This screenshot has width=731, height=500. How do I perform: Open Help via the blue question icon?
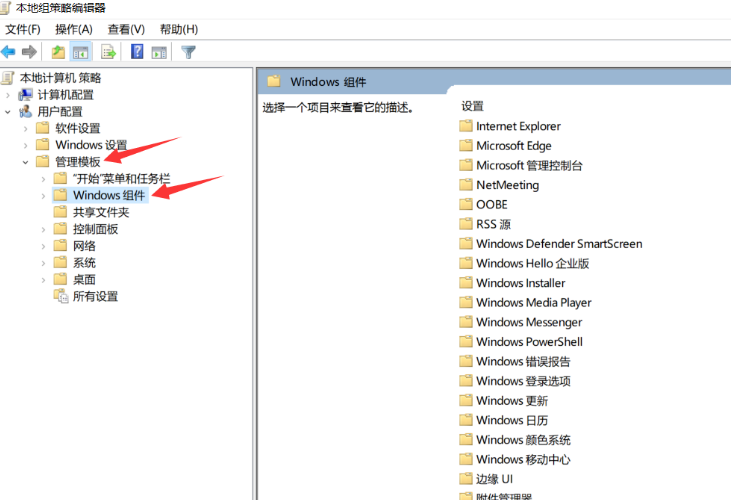(137, 51)
